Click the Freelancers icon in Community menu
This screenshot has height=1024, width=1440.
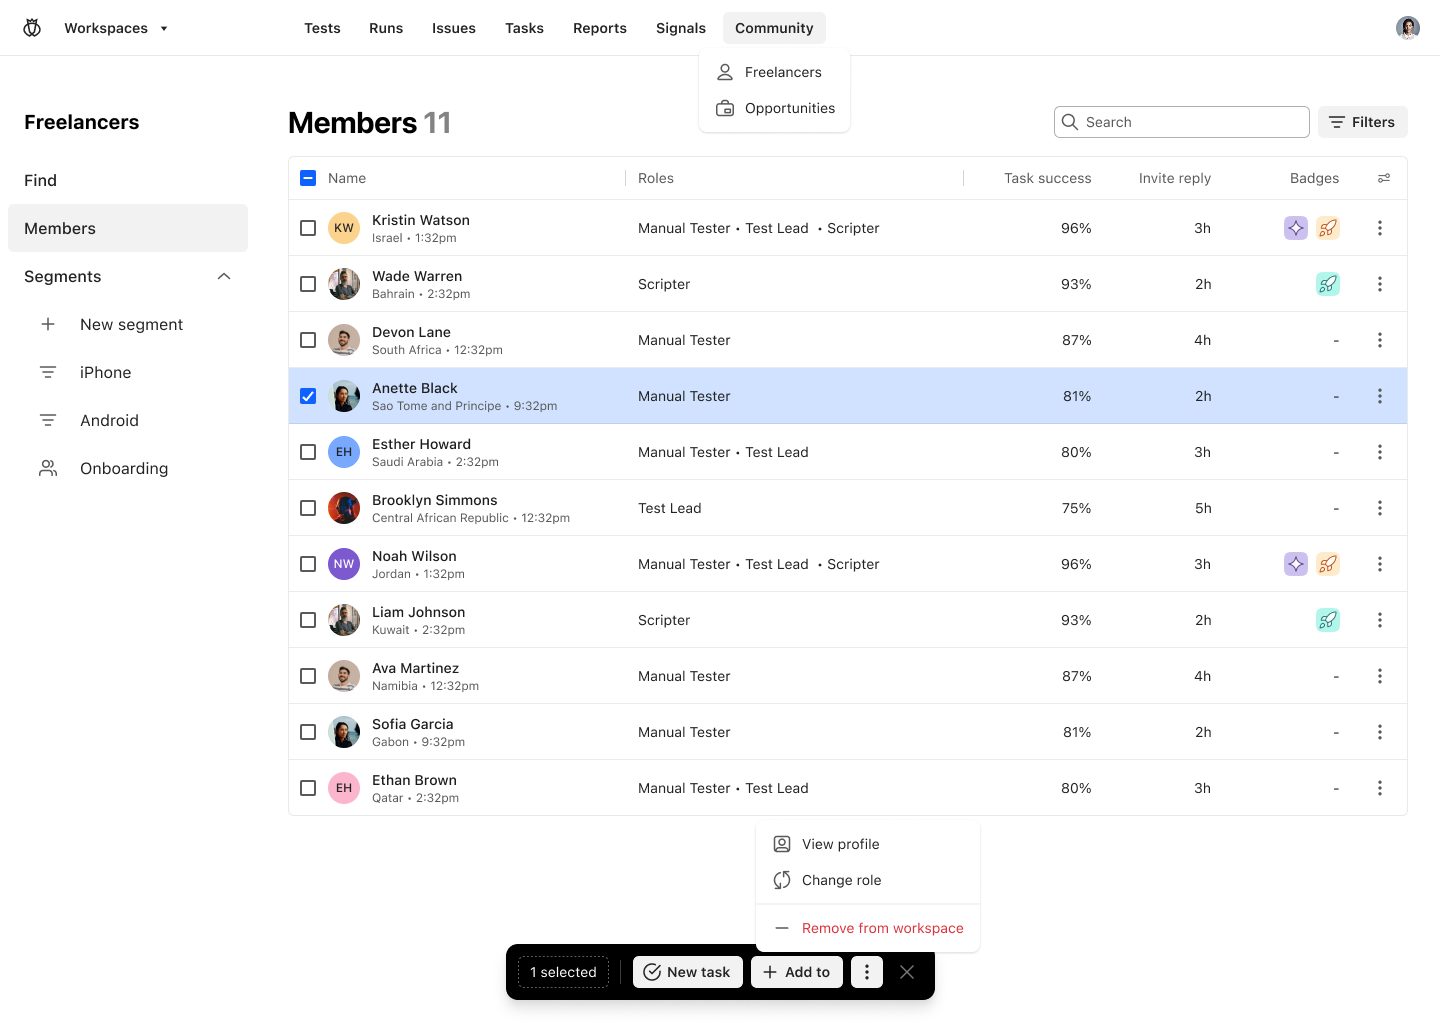click(x=724, y=71)
